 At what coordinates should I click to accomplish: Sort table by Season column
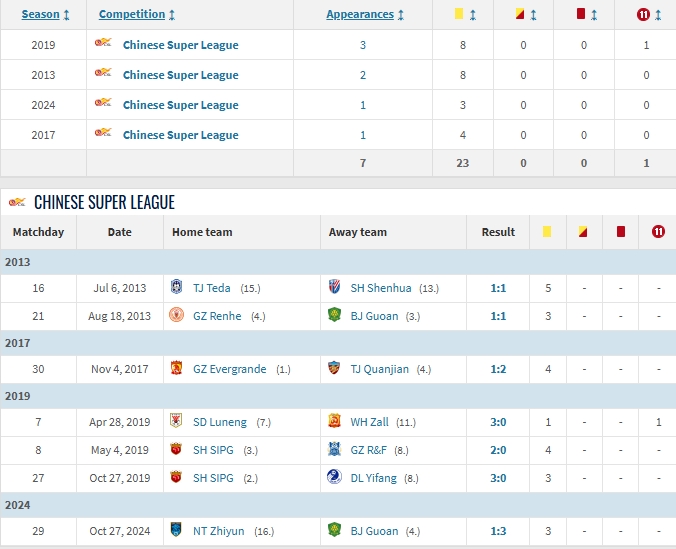point(45,15)
